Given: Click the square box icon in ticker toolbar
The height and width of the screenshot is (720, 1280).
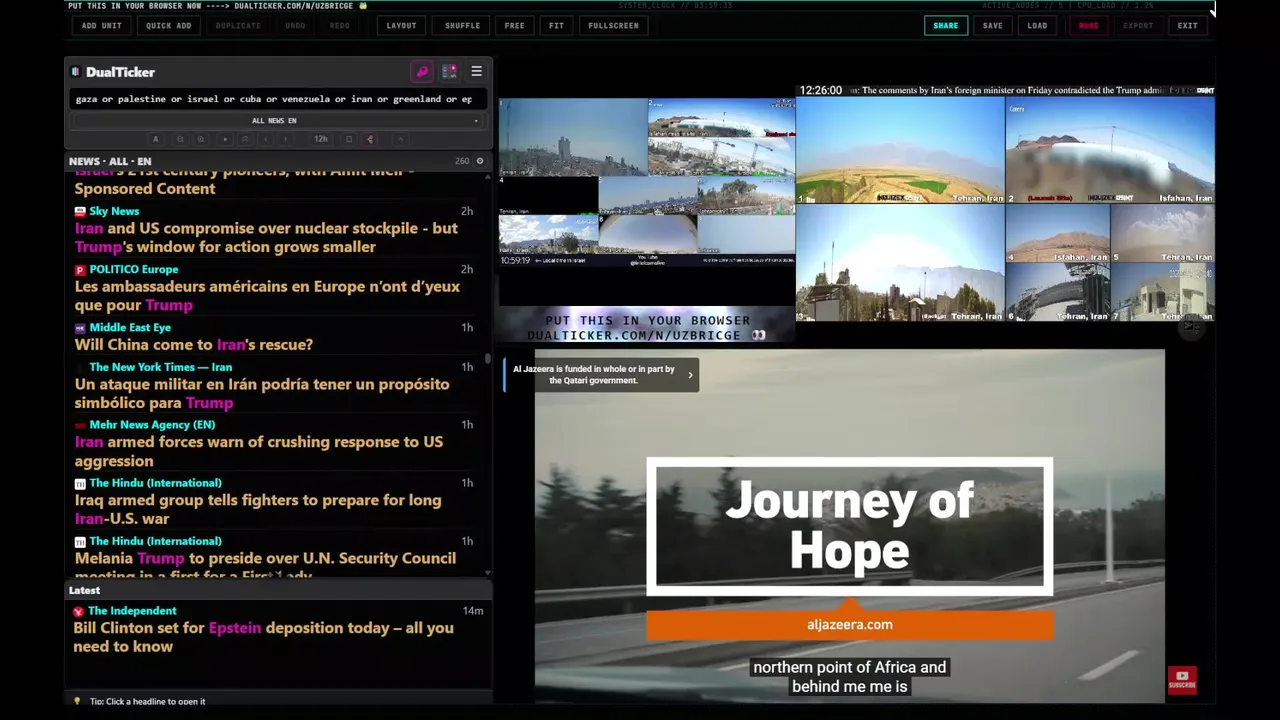Looking at the screenshot, I should coord(349,139).
